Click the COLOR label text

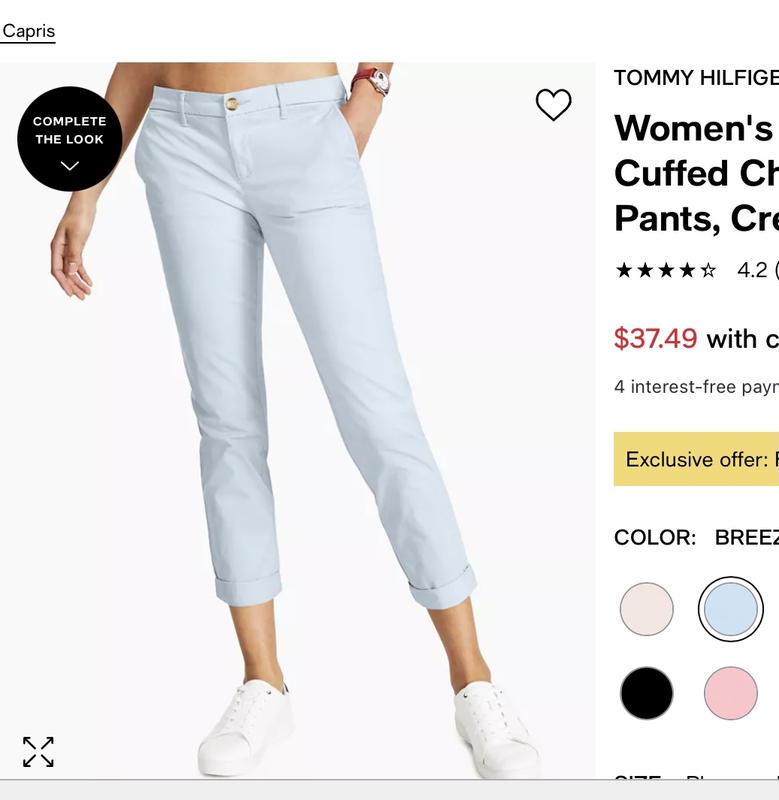(655, 537)
